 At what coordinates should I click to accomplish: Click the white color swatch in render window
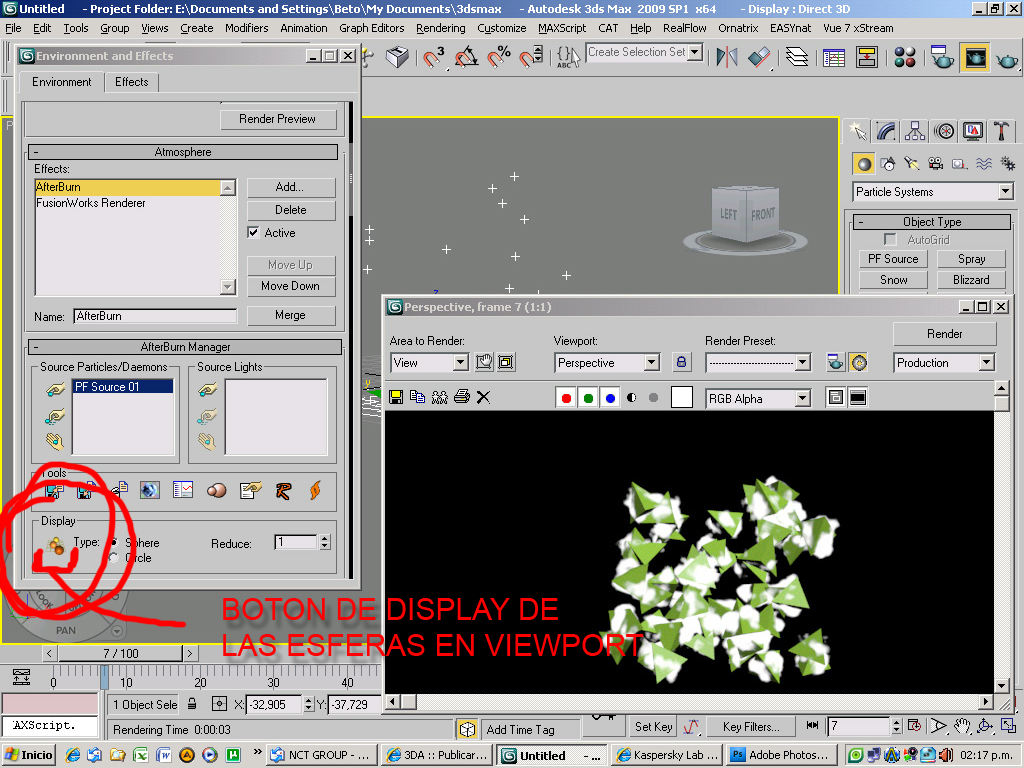(682, 397)
